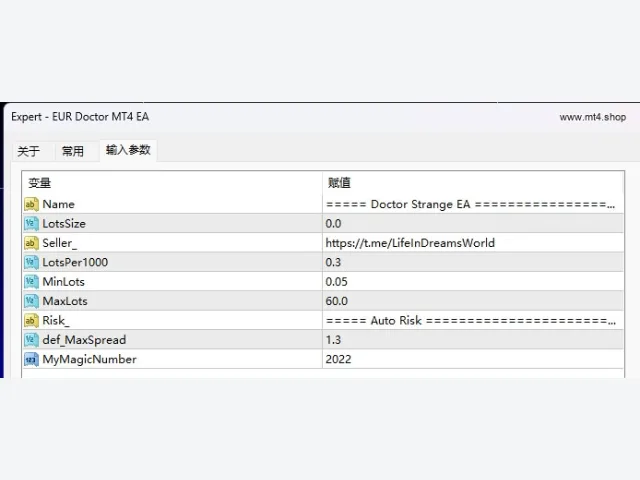Select the Seller_ variable label
The width and height of the screenshot is (640, 480).
(x=60, y=243)
